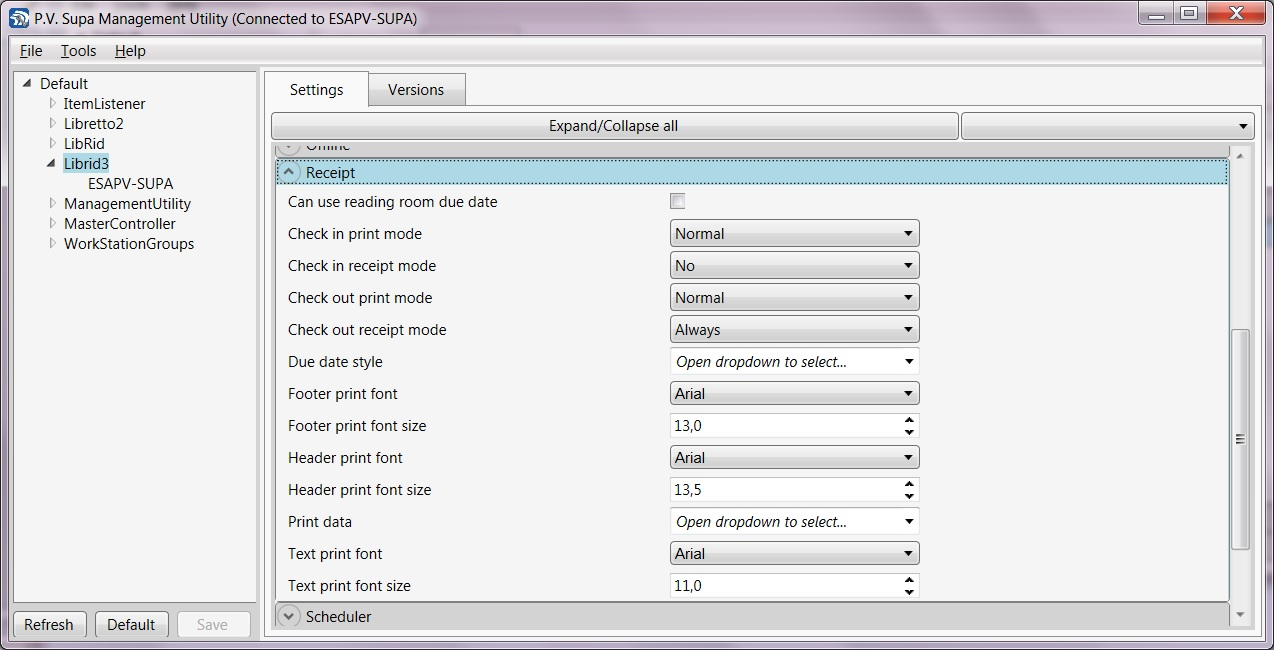Screen dimensions: 1281x650
Task: Decrease Header print font size with down arrow
Action: [x=908, y=496]
